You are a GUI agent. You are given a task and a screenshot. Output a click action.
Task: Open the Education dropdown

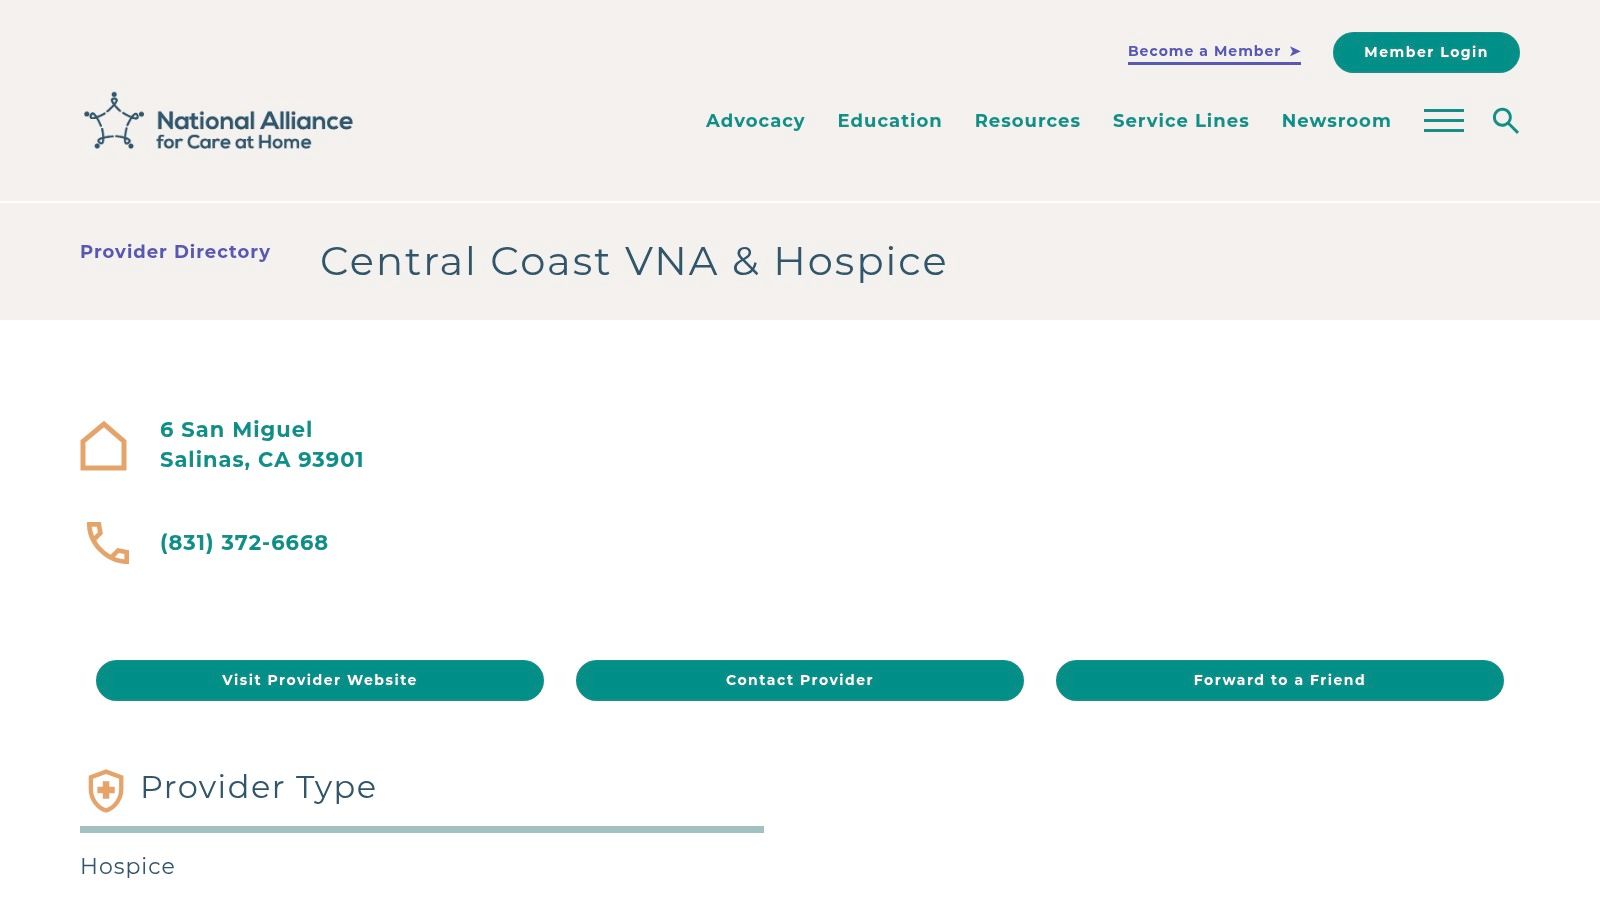pyautogui.click(x=889, y=120)
